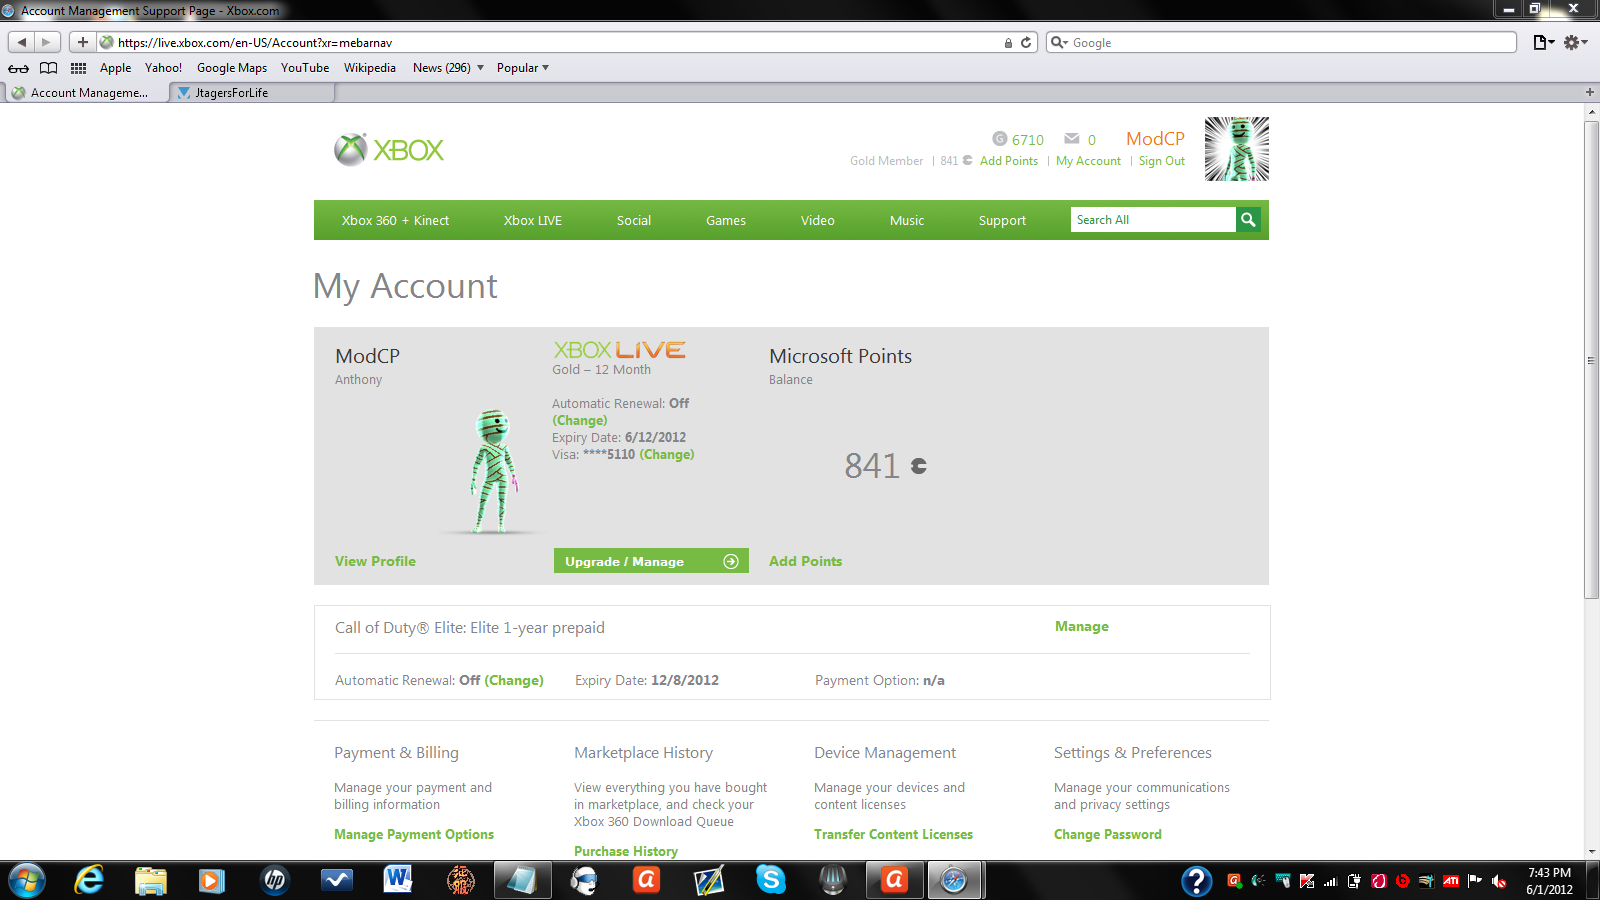
Task: Click the taskbar clock showing 7:43 PM
Action: tap(1549, 881)
